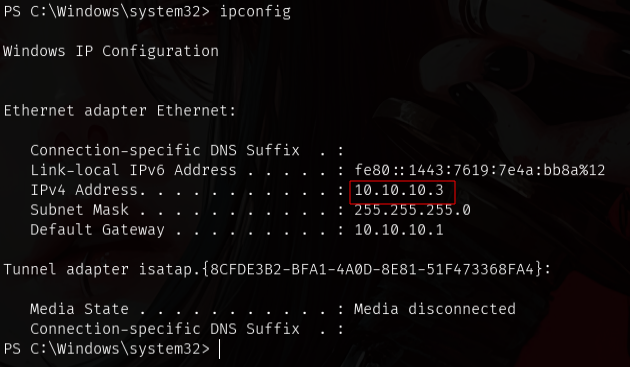Click the Ethernet adapter Ethernet line
This screenshot has width=630, height=367.
120,111
